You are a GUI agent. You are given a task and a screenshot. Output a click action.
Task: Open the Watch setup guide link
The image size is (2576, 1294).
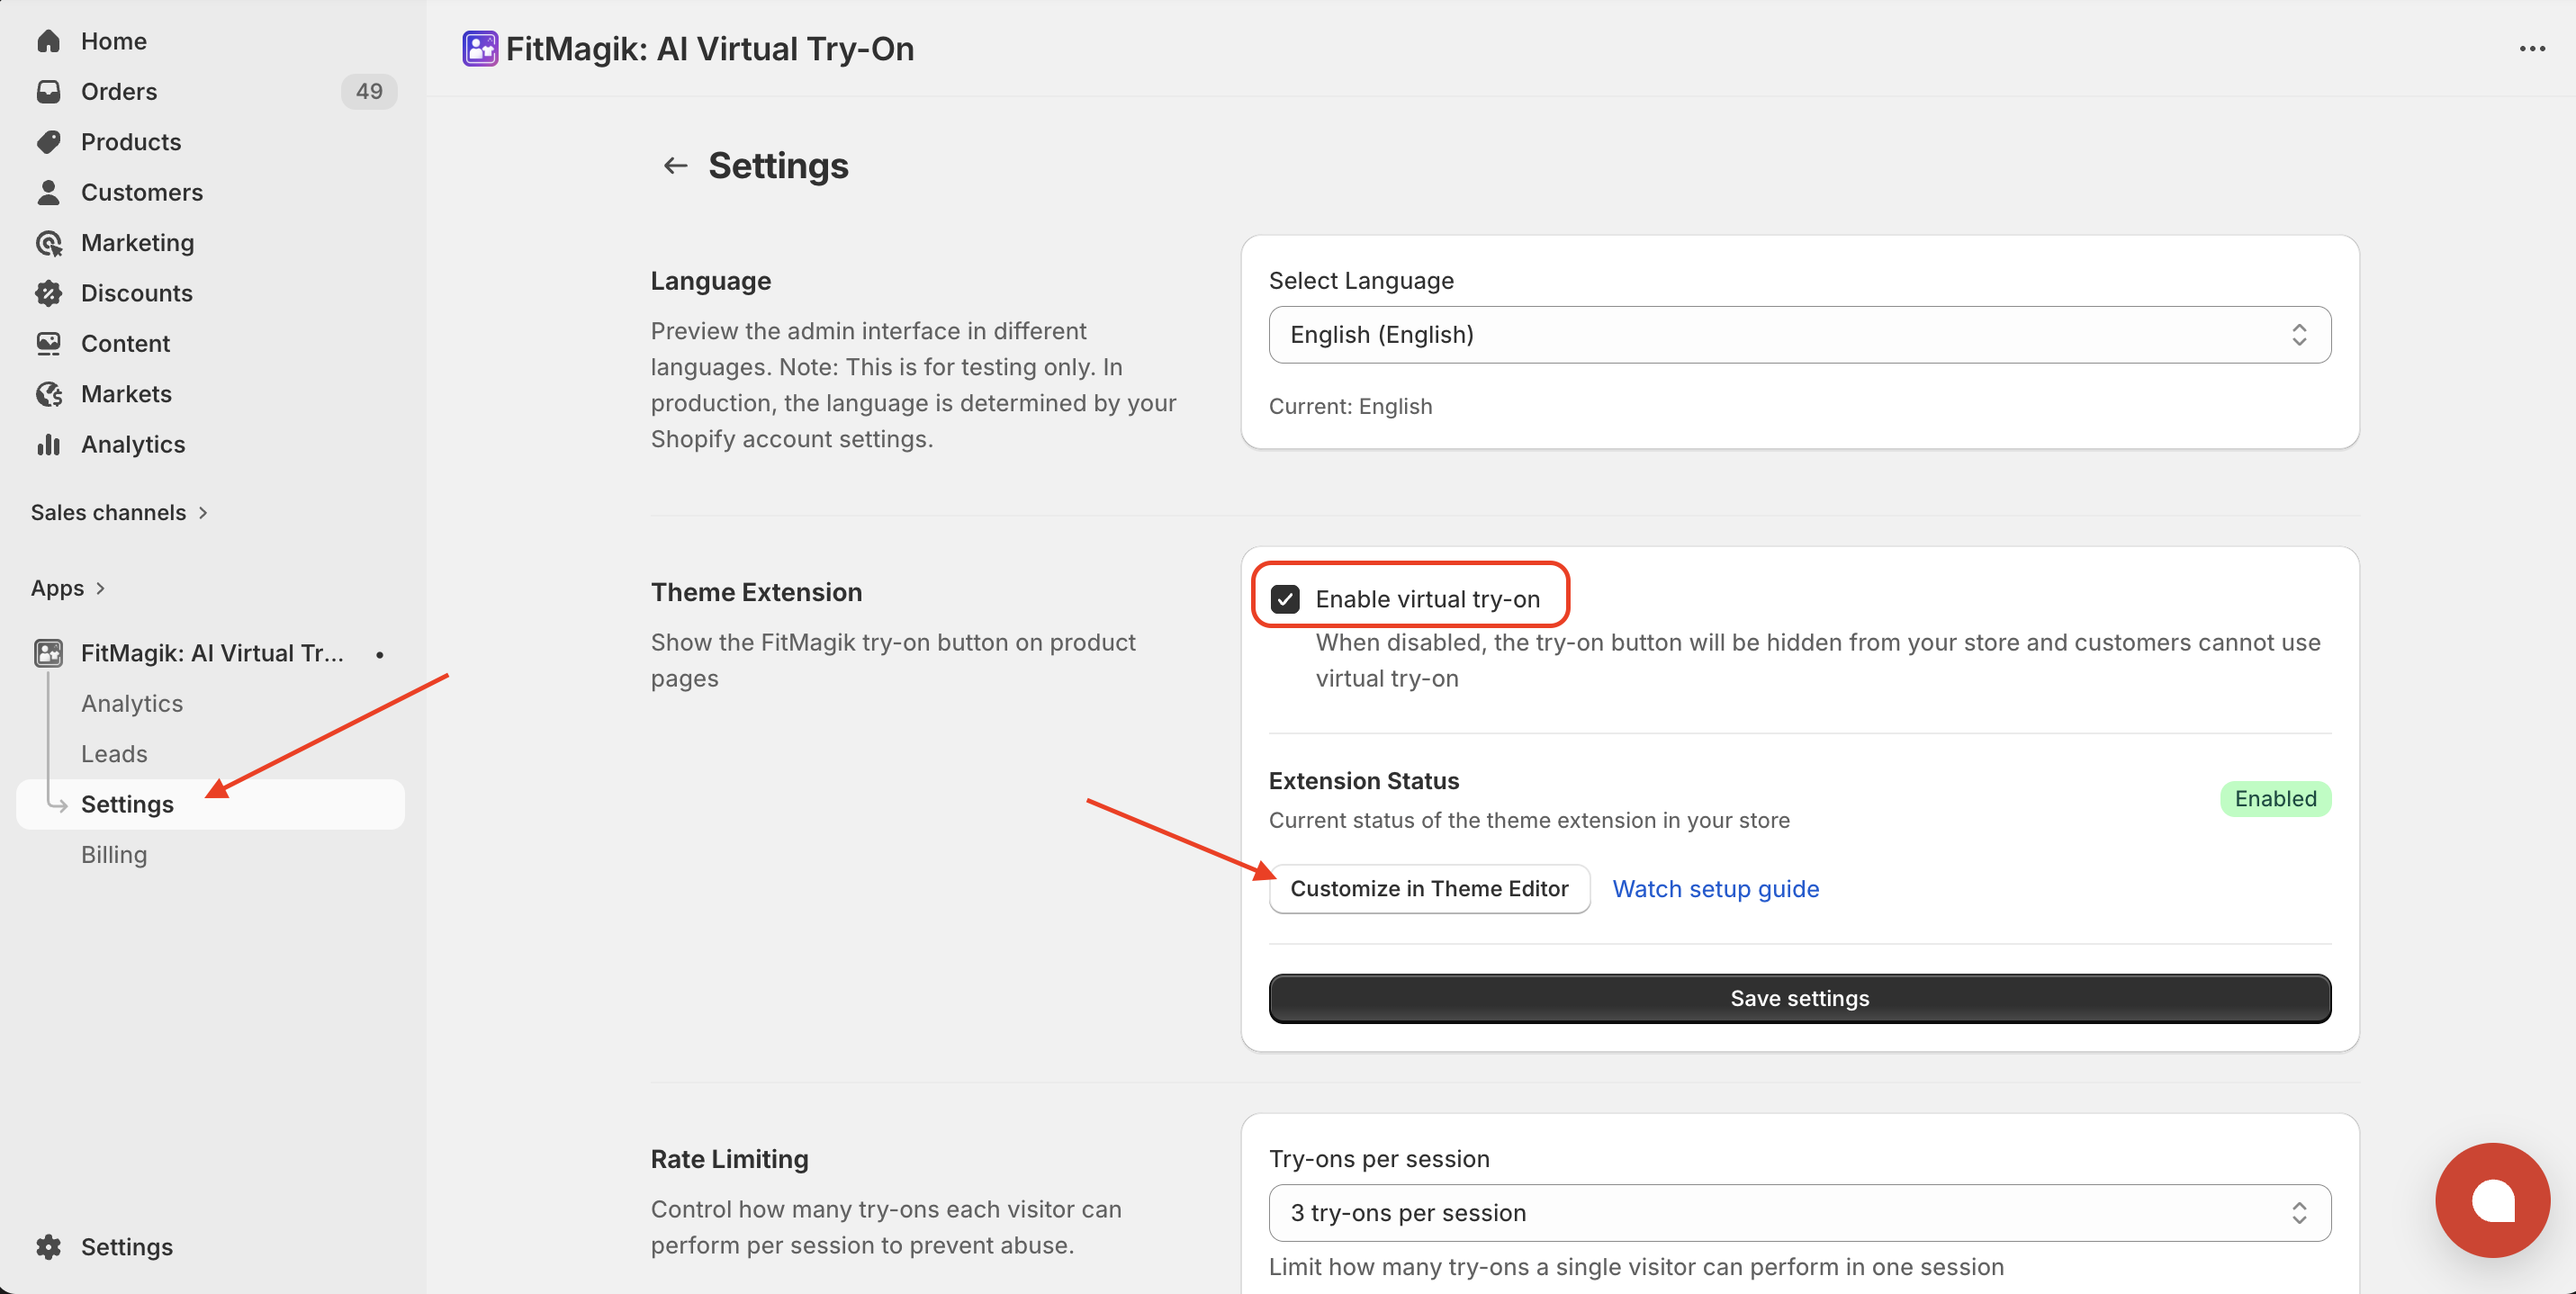pos(1715,889)
